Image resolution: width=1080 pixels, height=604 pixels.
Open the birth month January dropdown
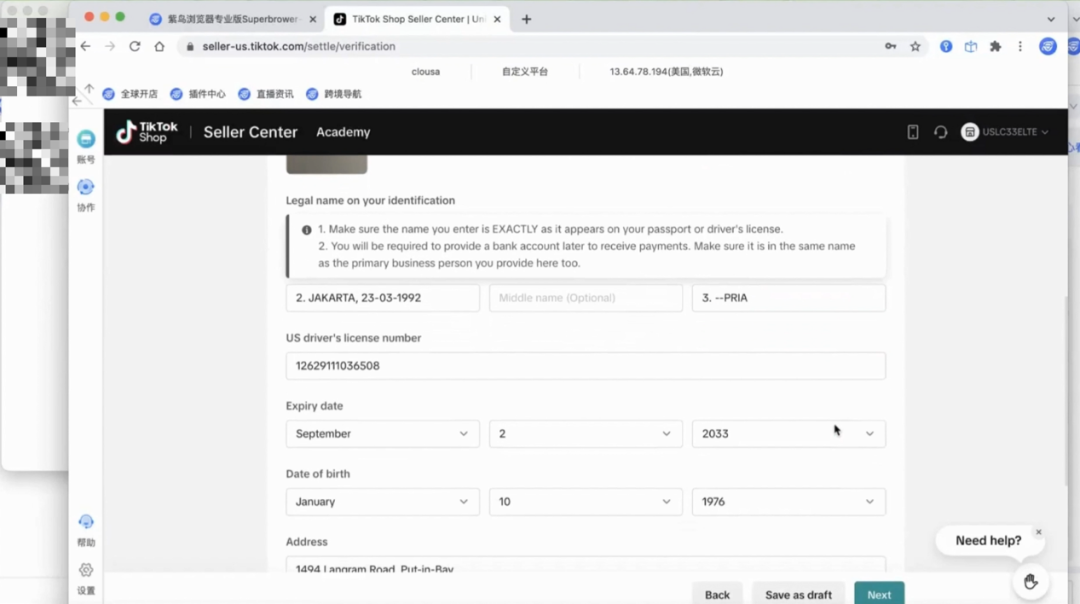point(382,502)
